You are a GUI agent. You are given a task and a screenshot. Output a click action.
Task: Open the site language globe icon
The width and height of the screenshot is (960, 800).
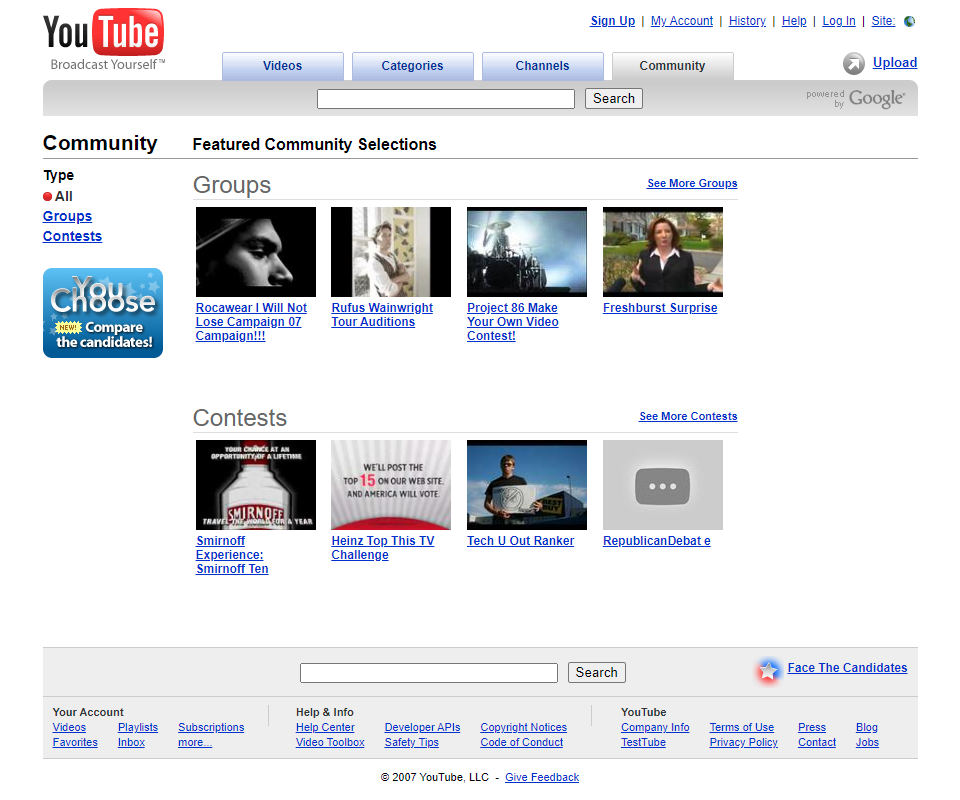coord(910,21)
